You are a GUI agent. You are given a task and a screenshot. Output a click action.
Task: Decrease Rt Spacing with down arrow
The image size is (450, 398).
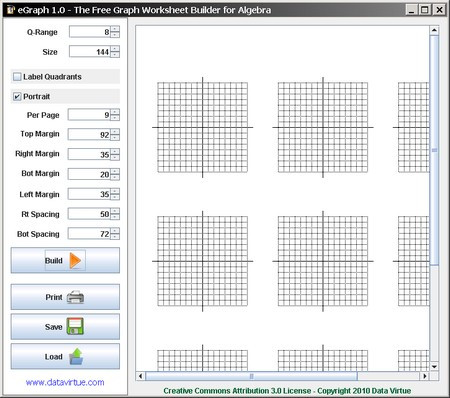(115, 216)
